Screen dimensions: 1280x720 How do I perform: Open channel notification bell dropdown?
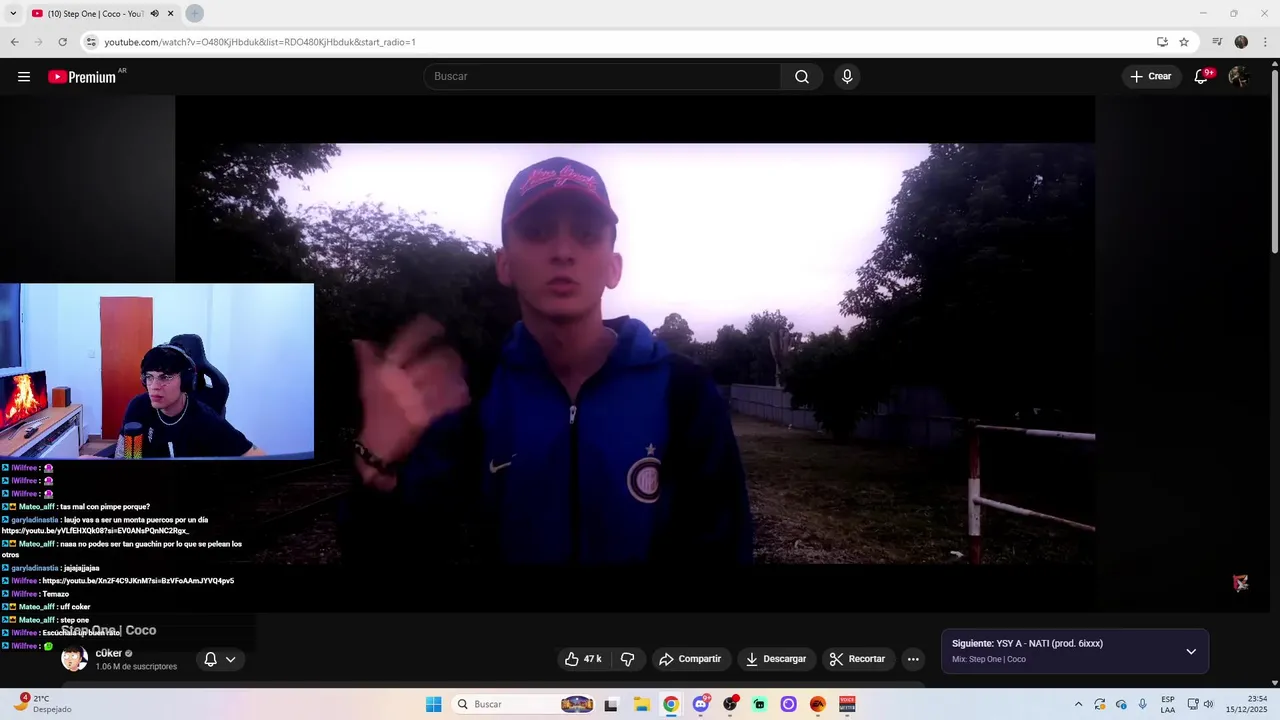220,659
